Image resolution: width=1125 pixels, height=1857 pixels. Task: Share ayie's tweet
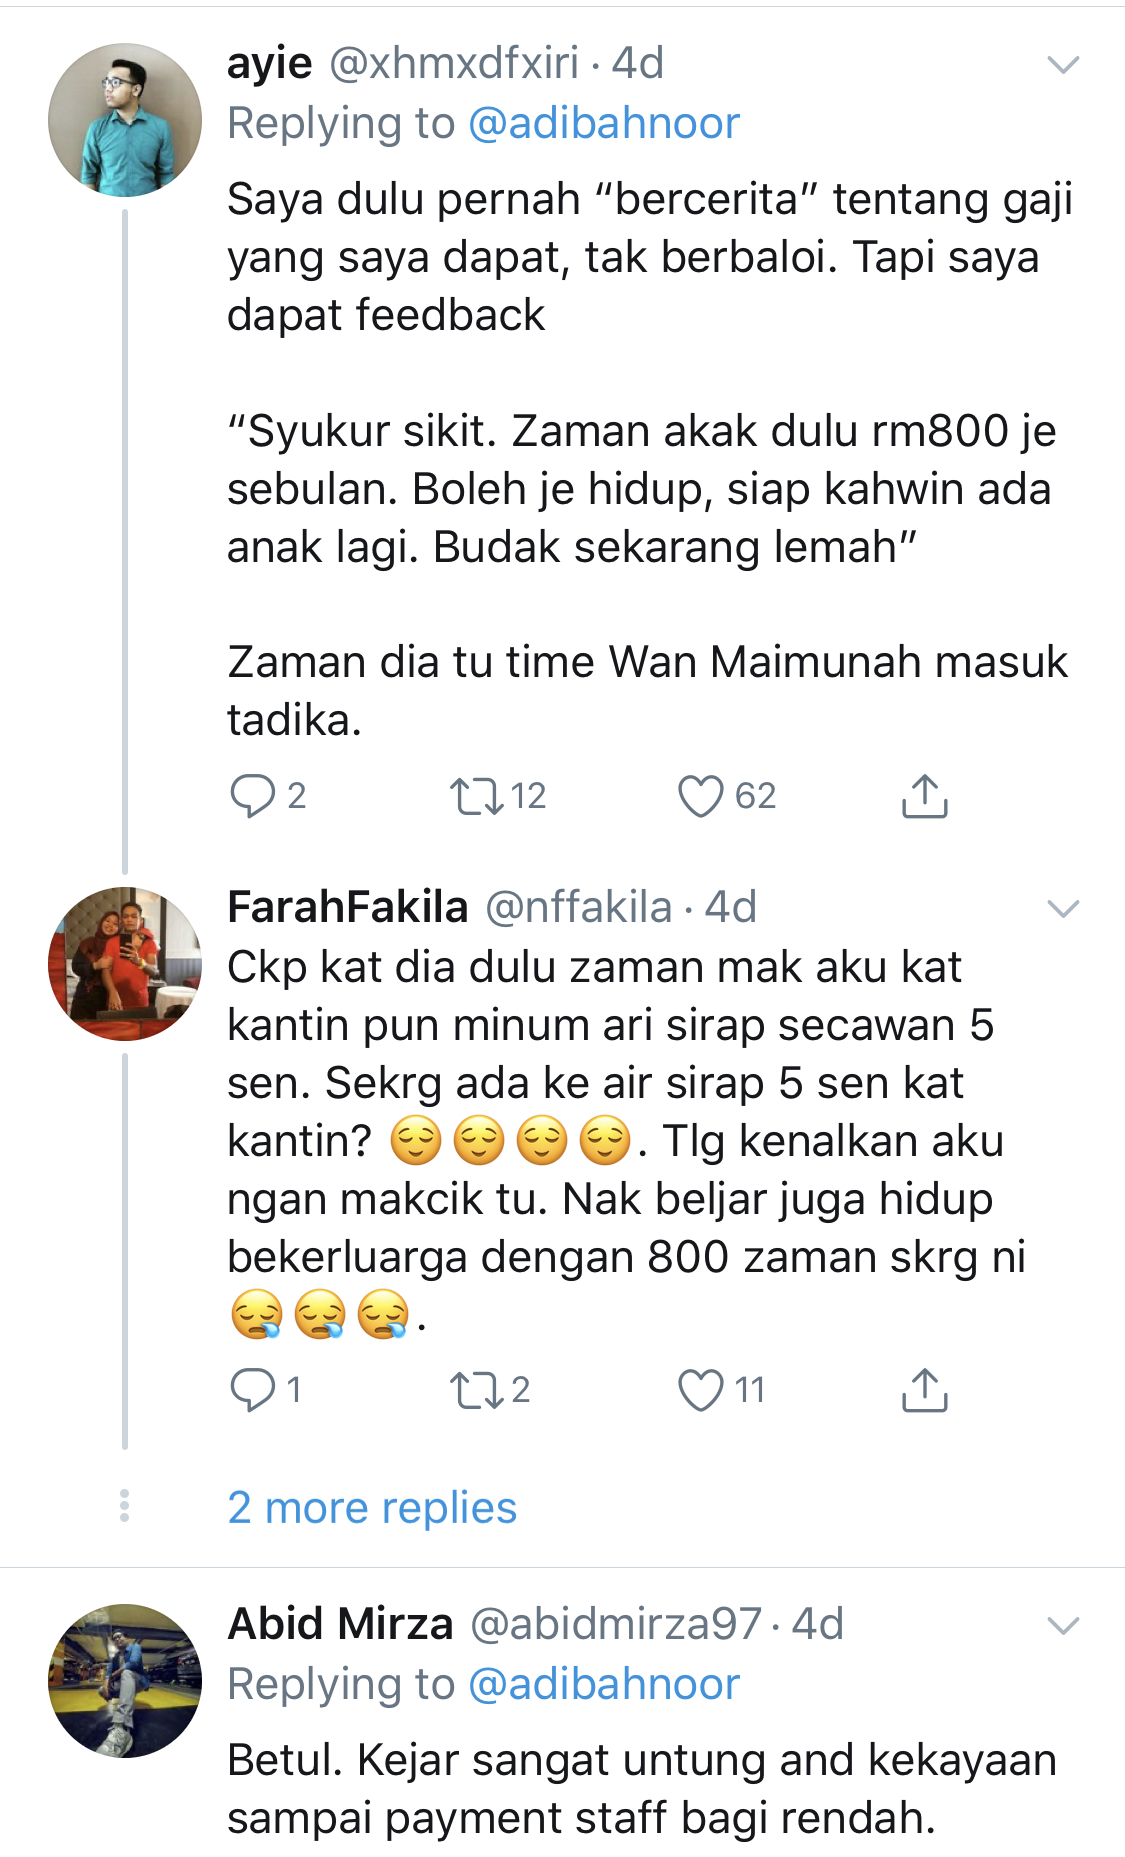pyautogui.click(x=924, y=796)
